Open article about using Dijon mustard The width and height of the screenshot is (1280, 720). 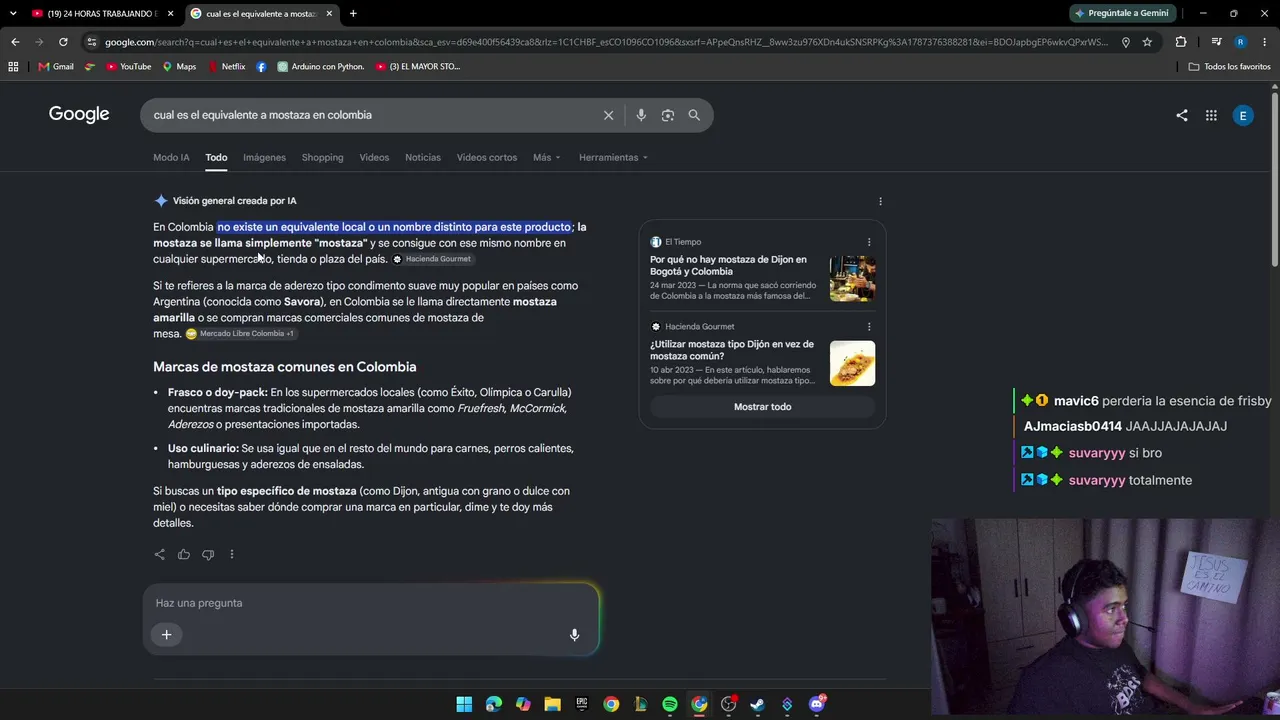(x=732, y=350)
